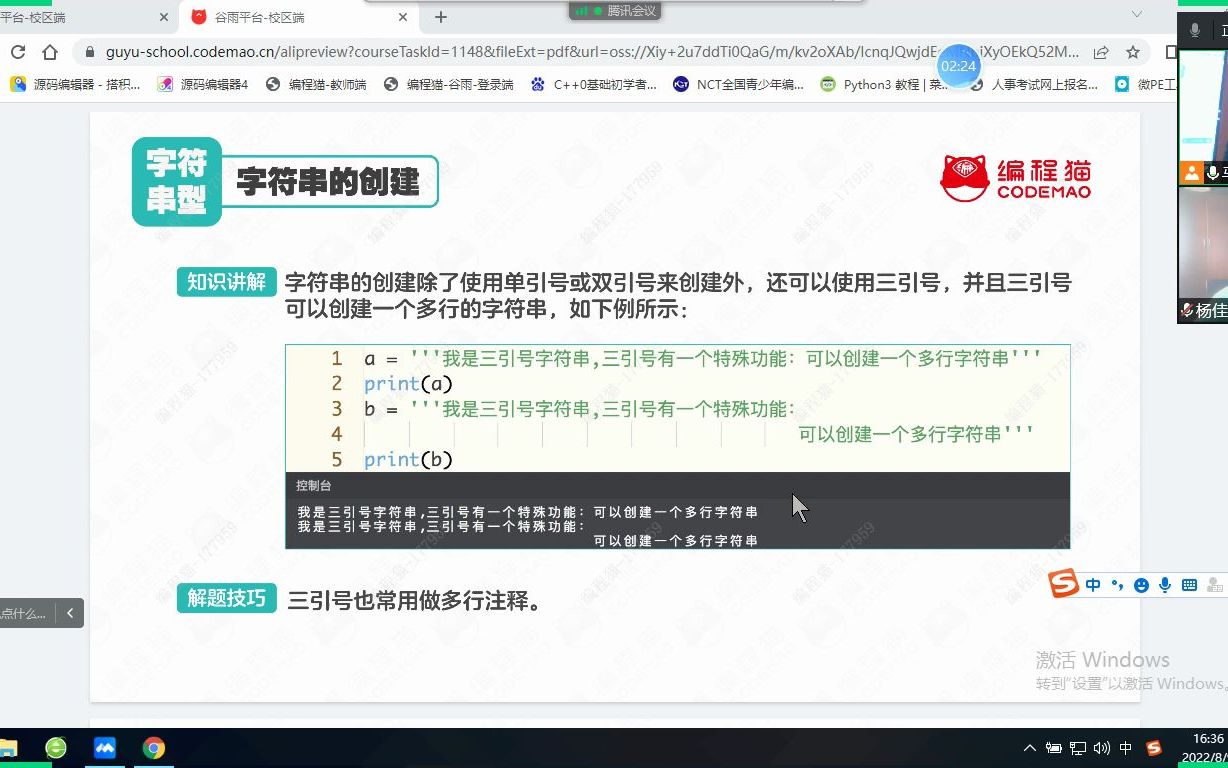
Task: Select the Sogou emoji picker icon
Action: tap(1142, 585)
